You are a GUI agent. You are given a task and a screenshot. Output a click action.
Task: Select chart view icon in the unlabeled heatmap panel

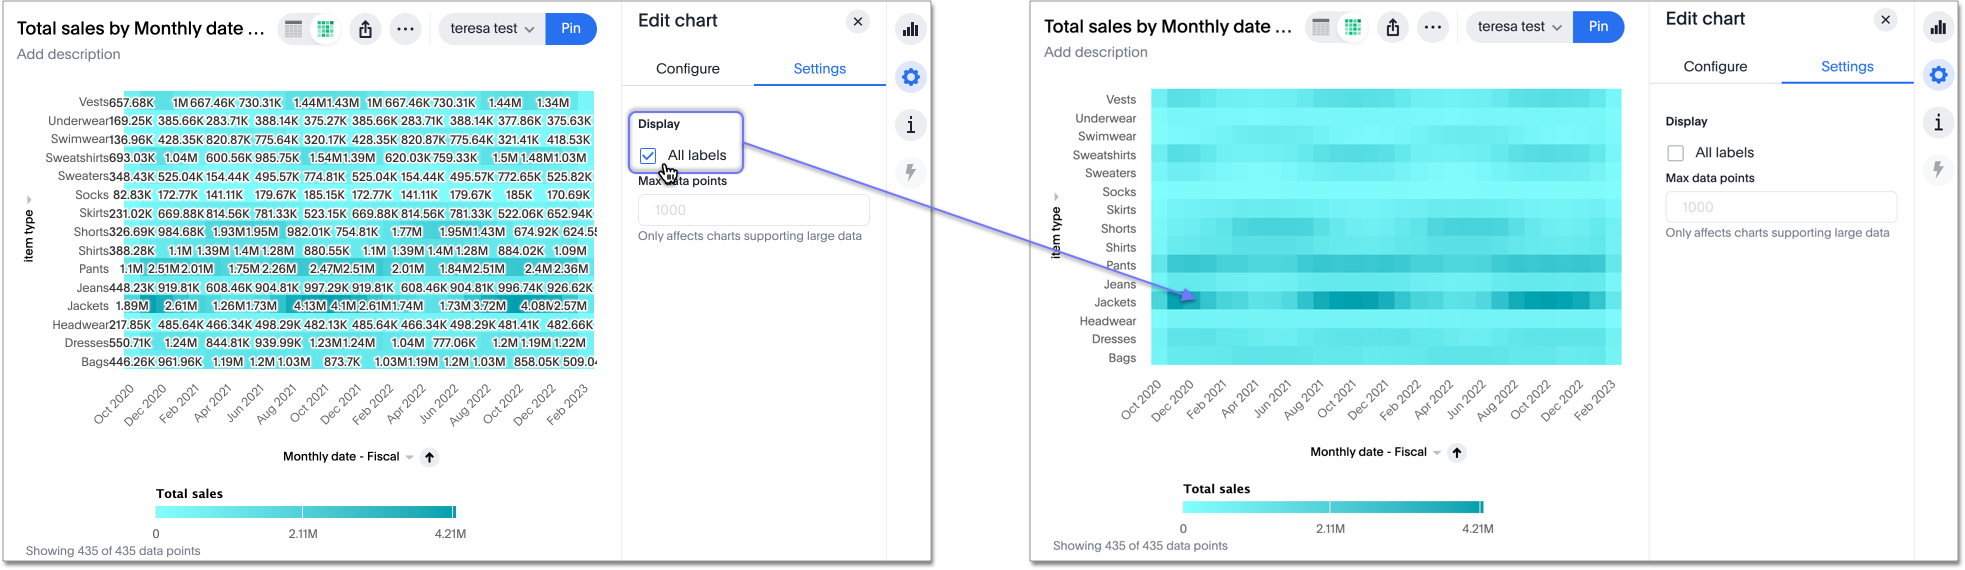tap(1353, 27)
